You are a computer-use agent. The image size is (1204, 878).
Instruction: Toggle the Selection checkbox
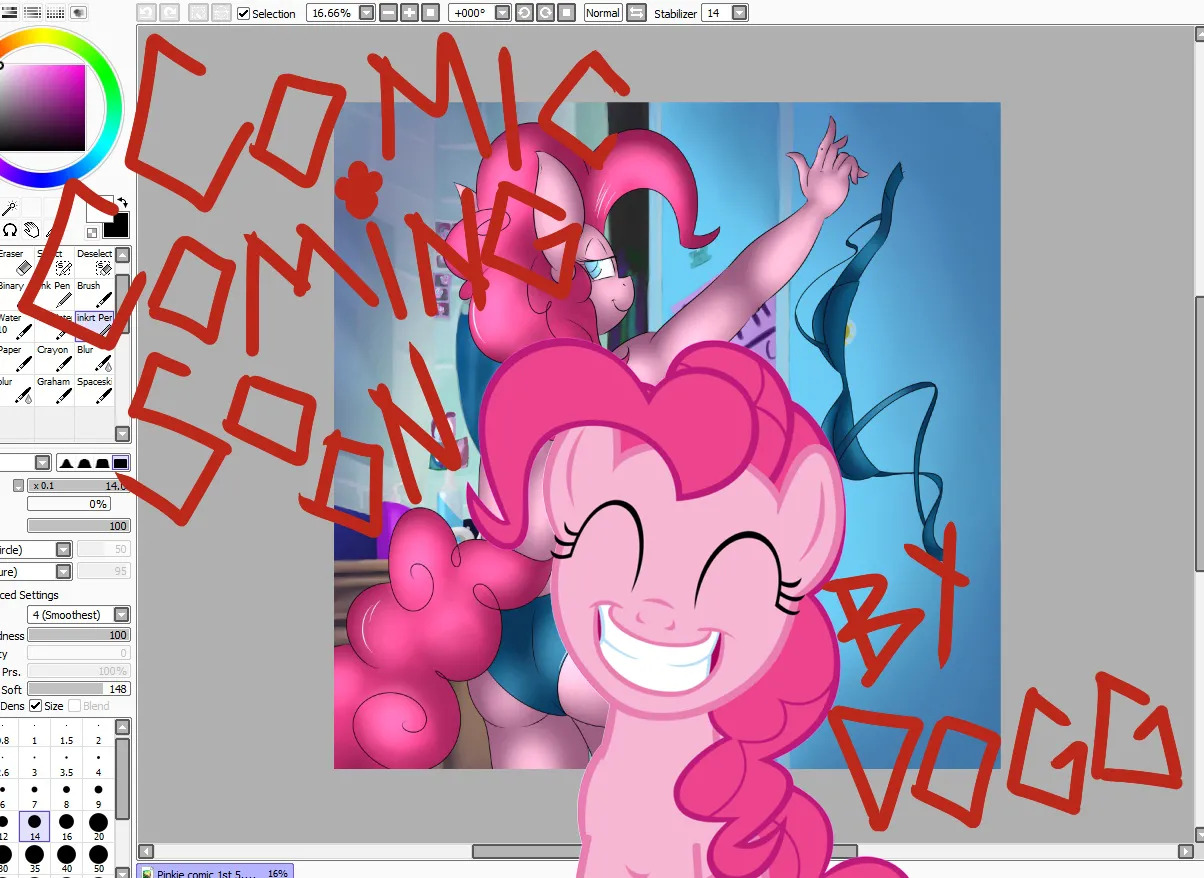point(243,14)
